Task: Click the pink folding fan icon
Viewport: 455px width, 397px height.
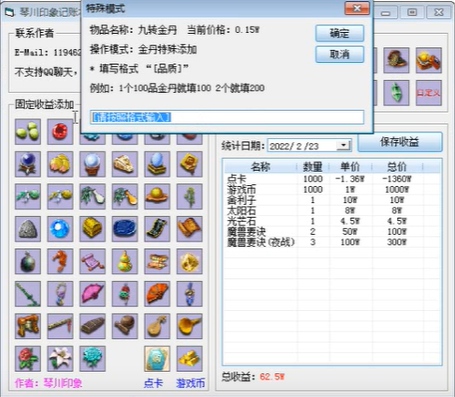Action: tap(92, 294)
